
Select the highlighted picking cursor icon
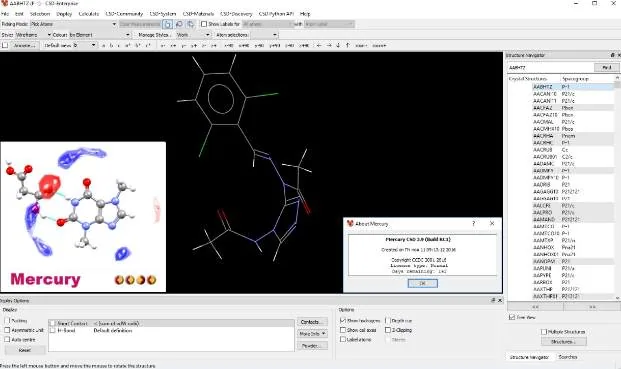point(168,25)
